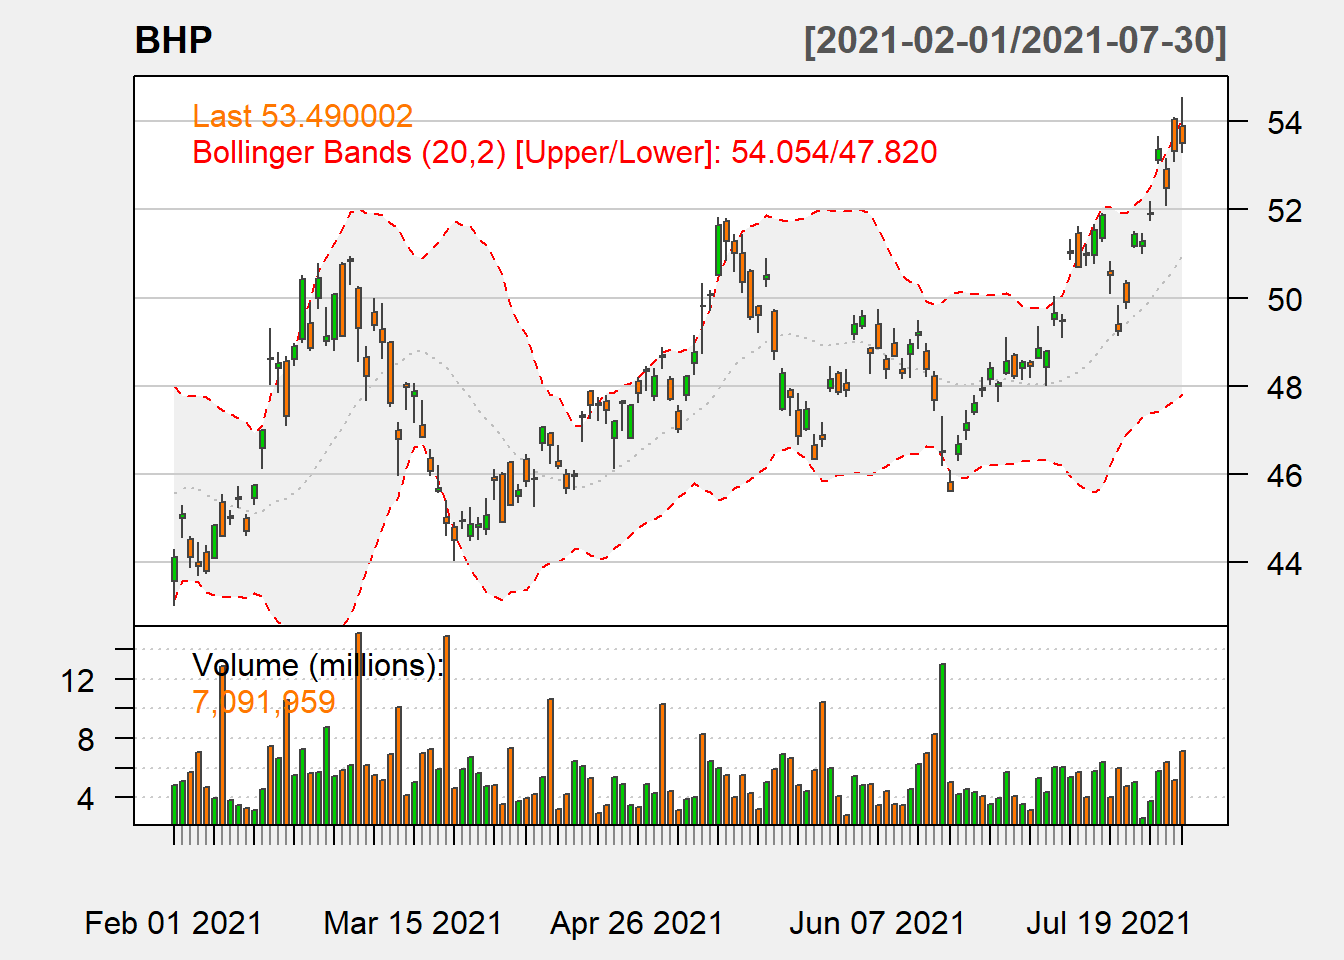The image size is (1344, 960).
Task: Click the 'Feb 01 2021' date label
Action: (173, 922)
